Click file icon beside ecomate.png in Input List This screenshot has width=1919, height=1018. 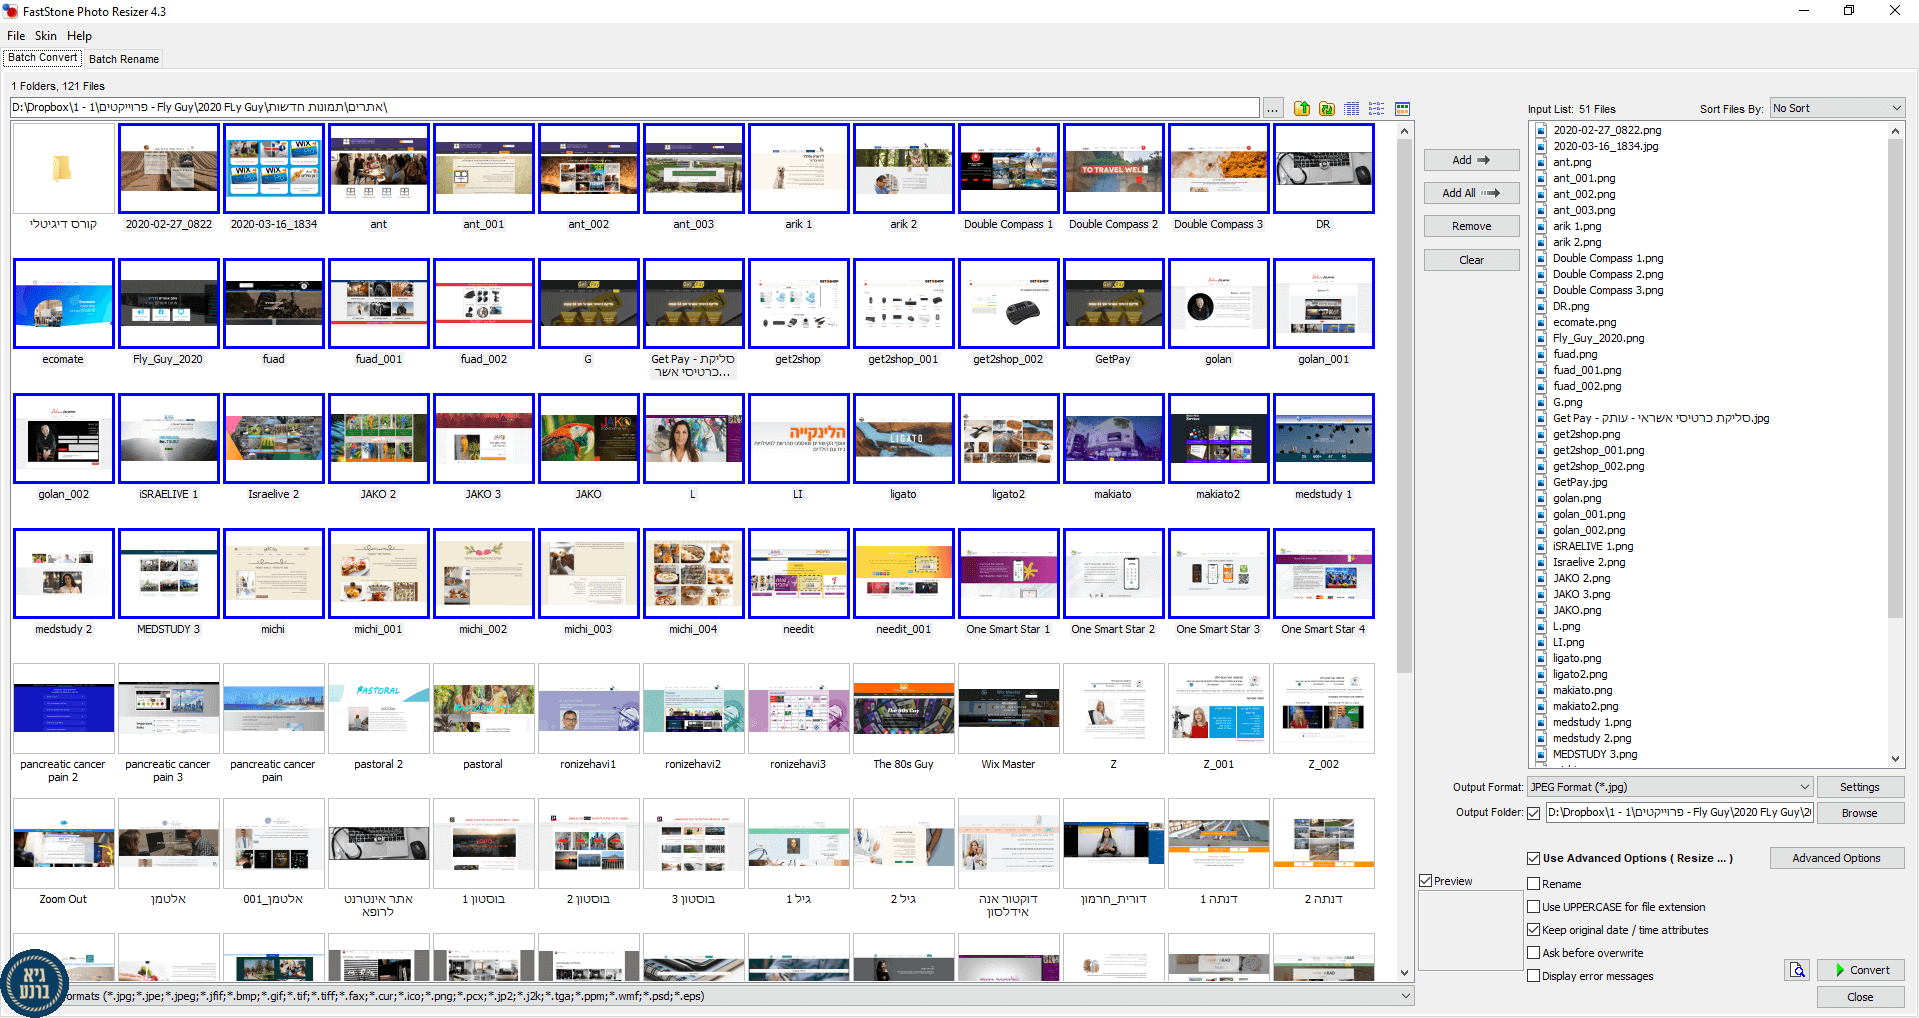pyautogui.click(x=1541, y=322)
